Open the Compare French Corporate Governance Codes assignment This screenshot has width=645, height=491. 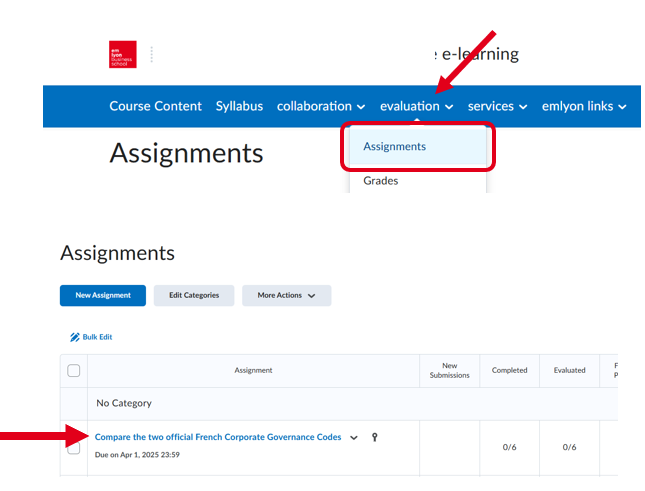click(x=218, y=437)
